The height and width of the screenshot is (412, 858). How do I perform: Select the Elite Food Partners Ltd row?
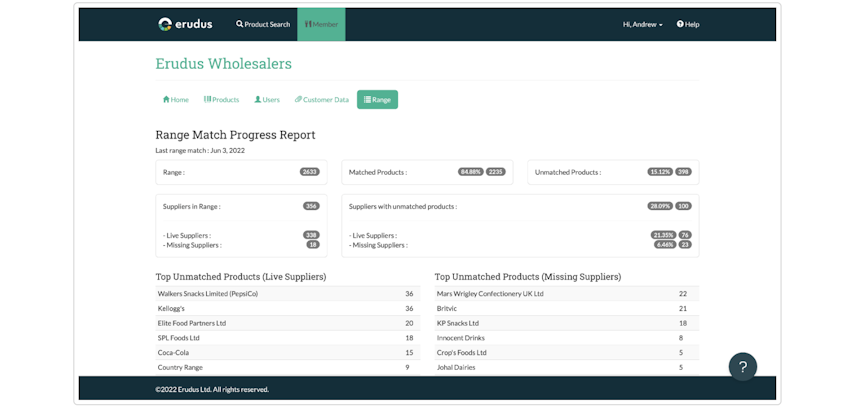[288, 323]
